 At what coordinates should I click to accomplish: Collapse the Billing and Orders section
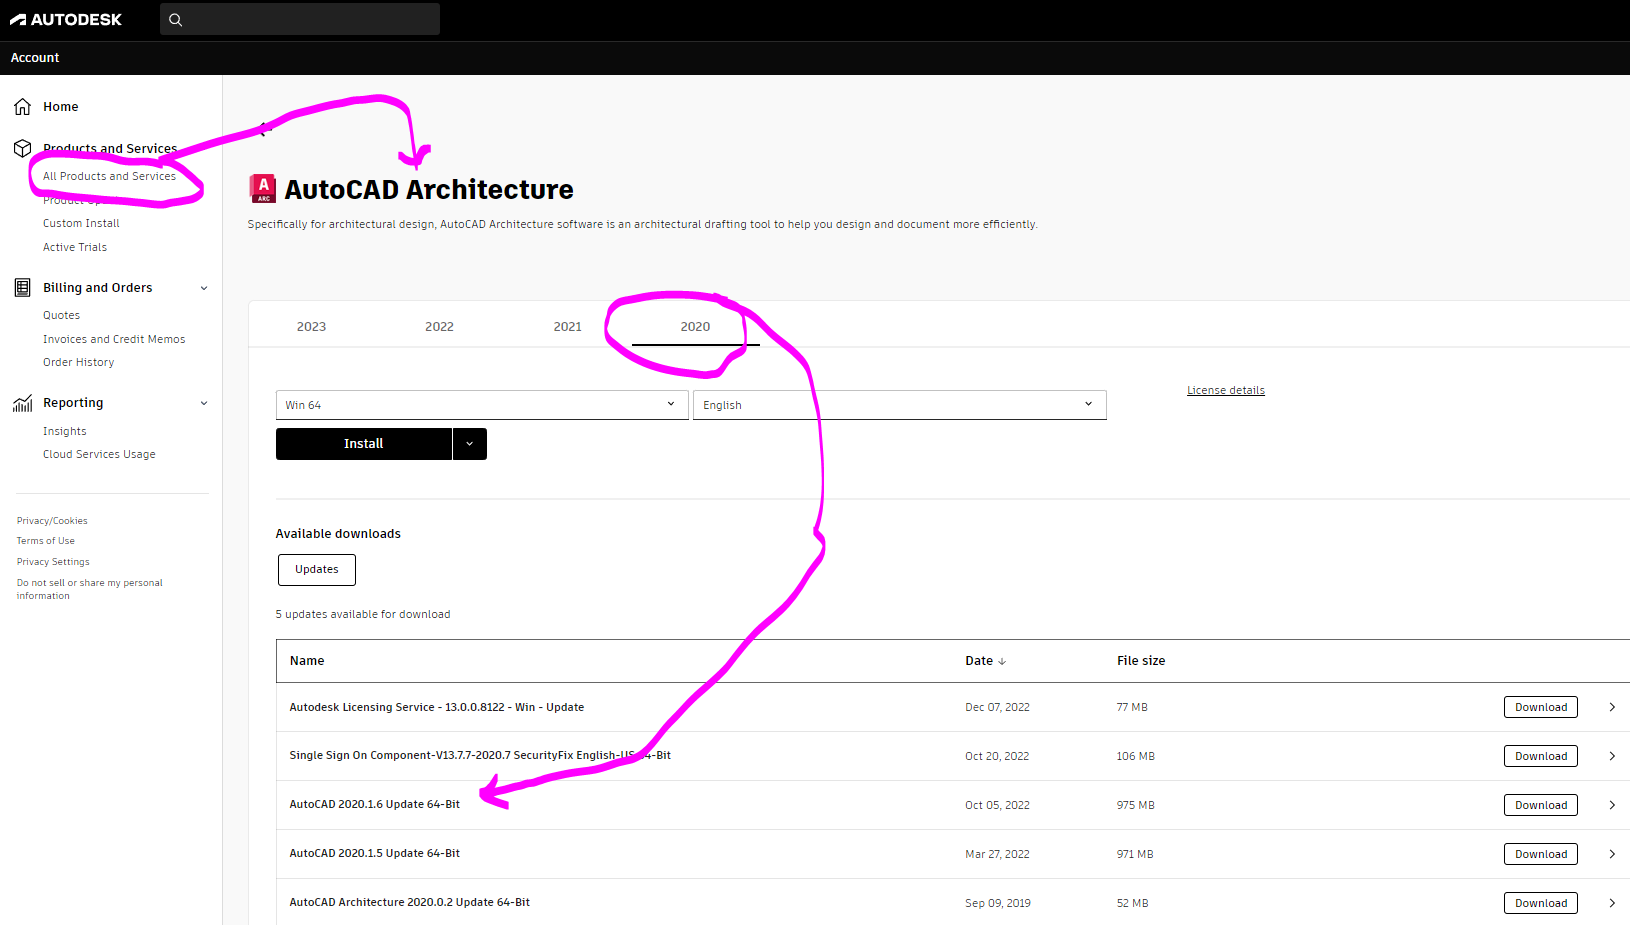pos(204,287)
